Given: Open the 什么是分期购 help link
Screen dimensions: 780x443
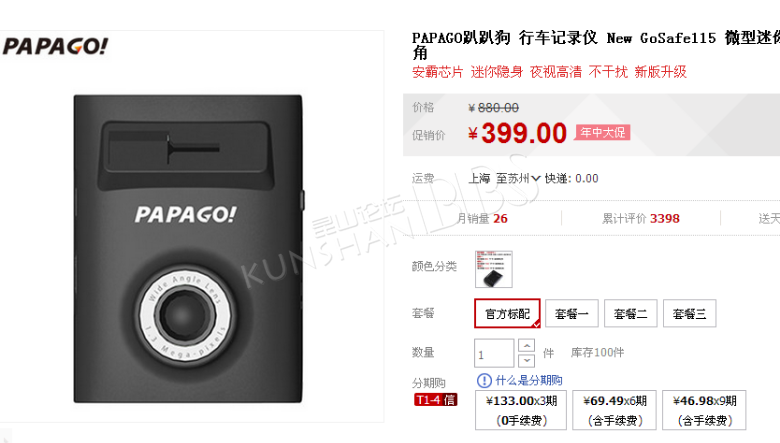Looking at the screenshot, I should (x=529, y=381).
